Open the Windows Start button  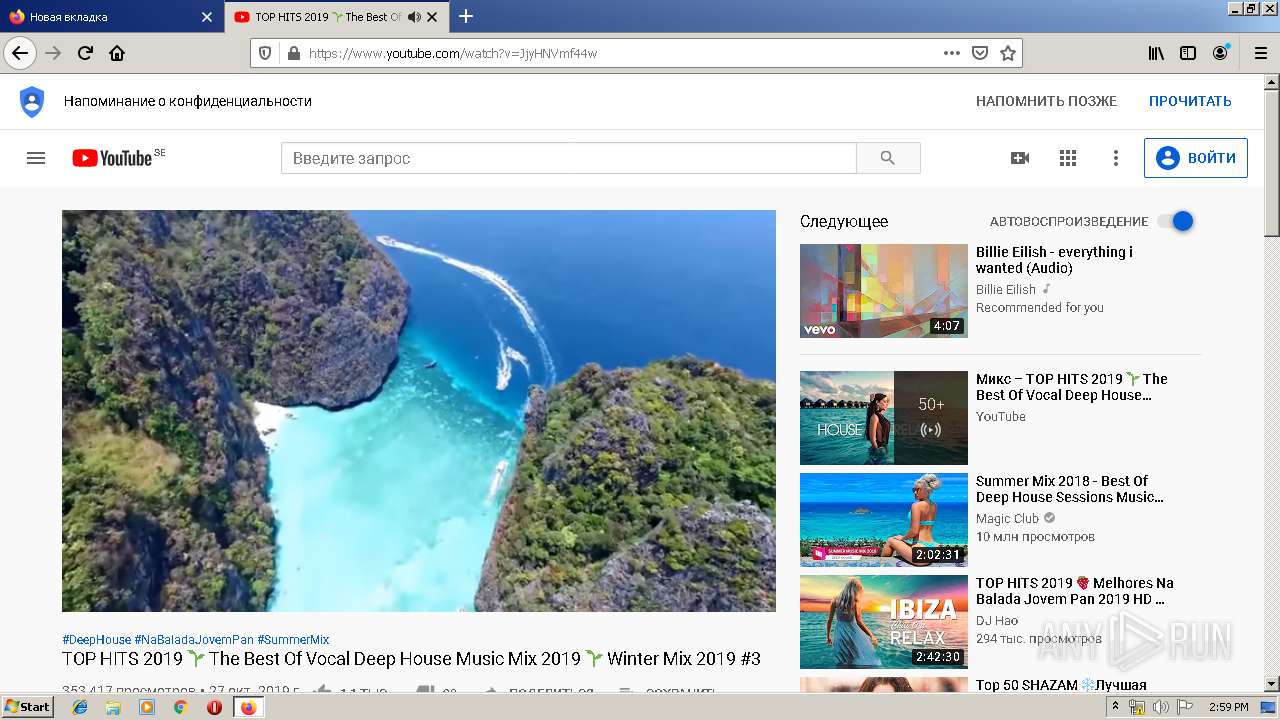(28, 707)
